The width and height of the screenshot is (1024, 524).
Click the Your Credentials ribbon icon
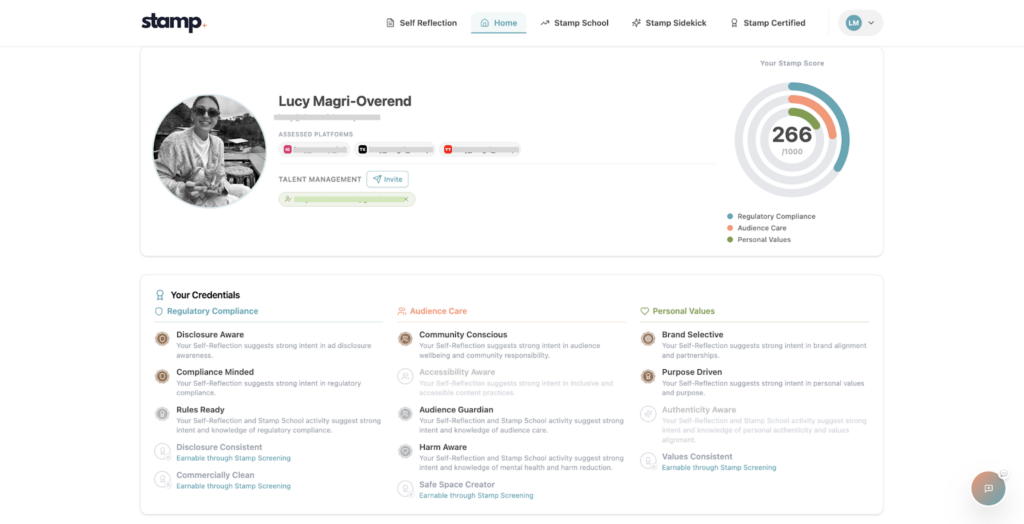click(160, 295)
